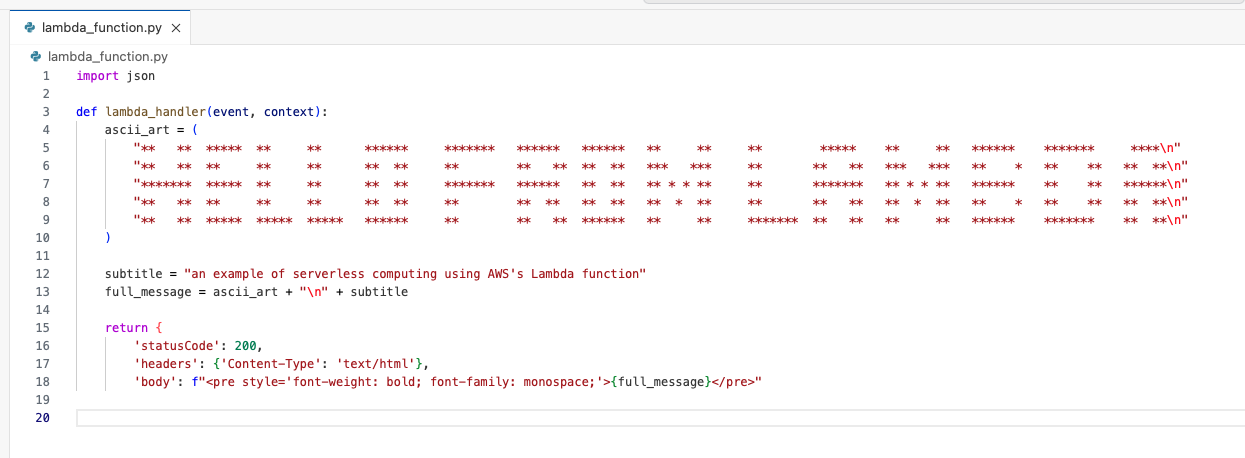Viewport: 1245px width, 458px height.
Task: Click the 'return {' statement
Action: 134,328
